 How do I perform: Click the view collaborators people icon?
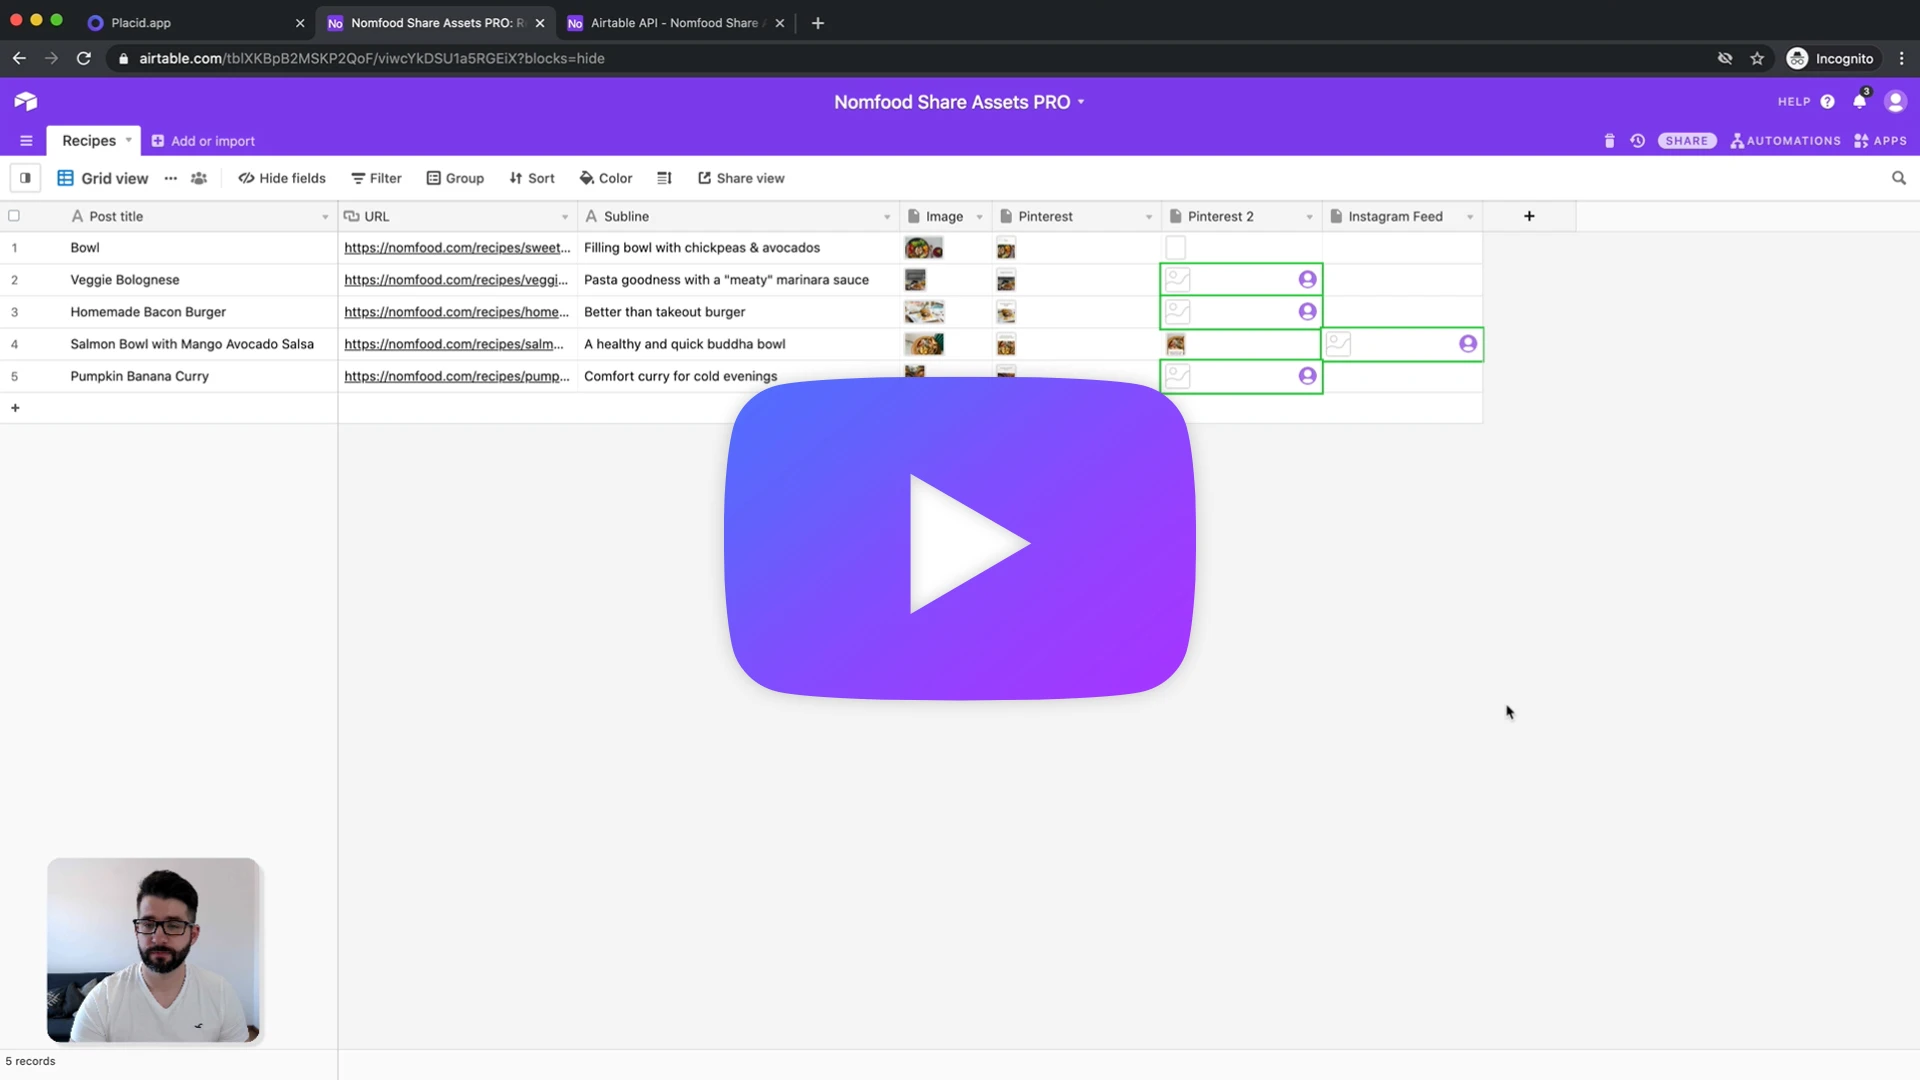pyautogui.click(x=199, y=178)
